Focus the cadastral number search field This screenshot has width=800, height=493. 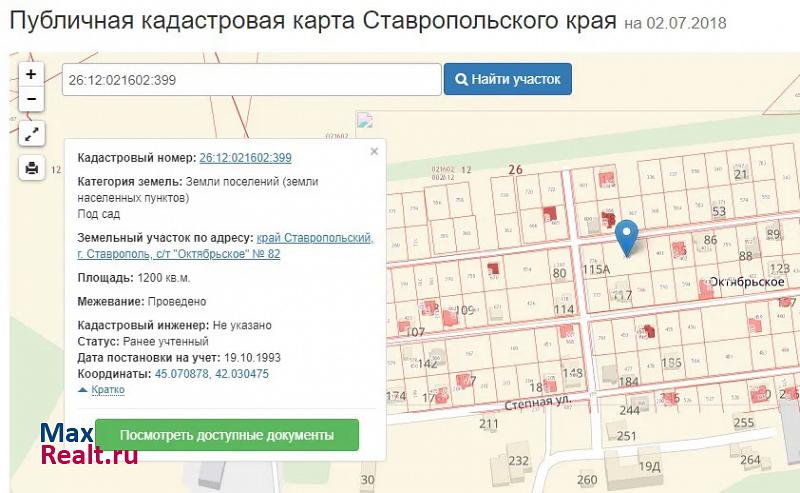[x=251, y=79]
